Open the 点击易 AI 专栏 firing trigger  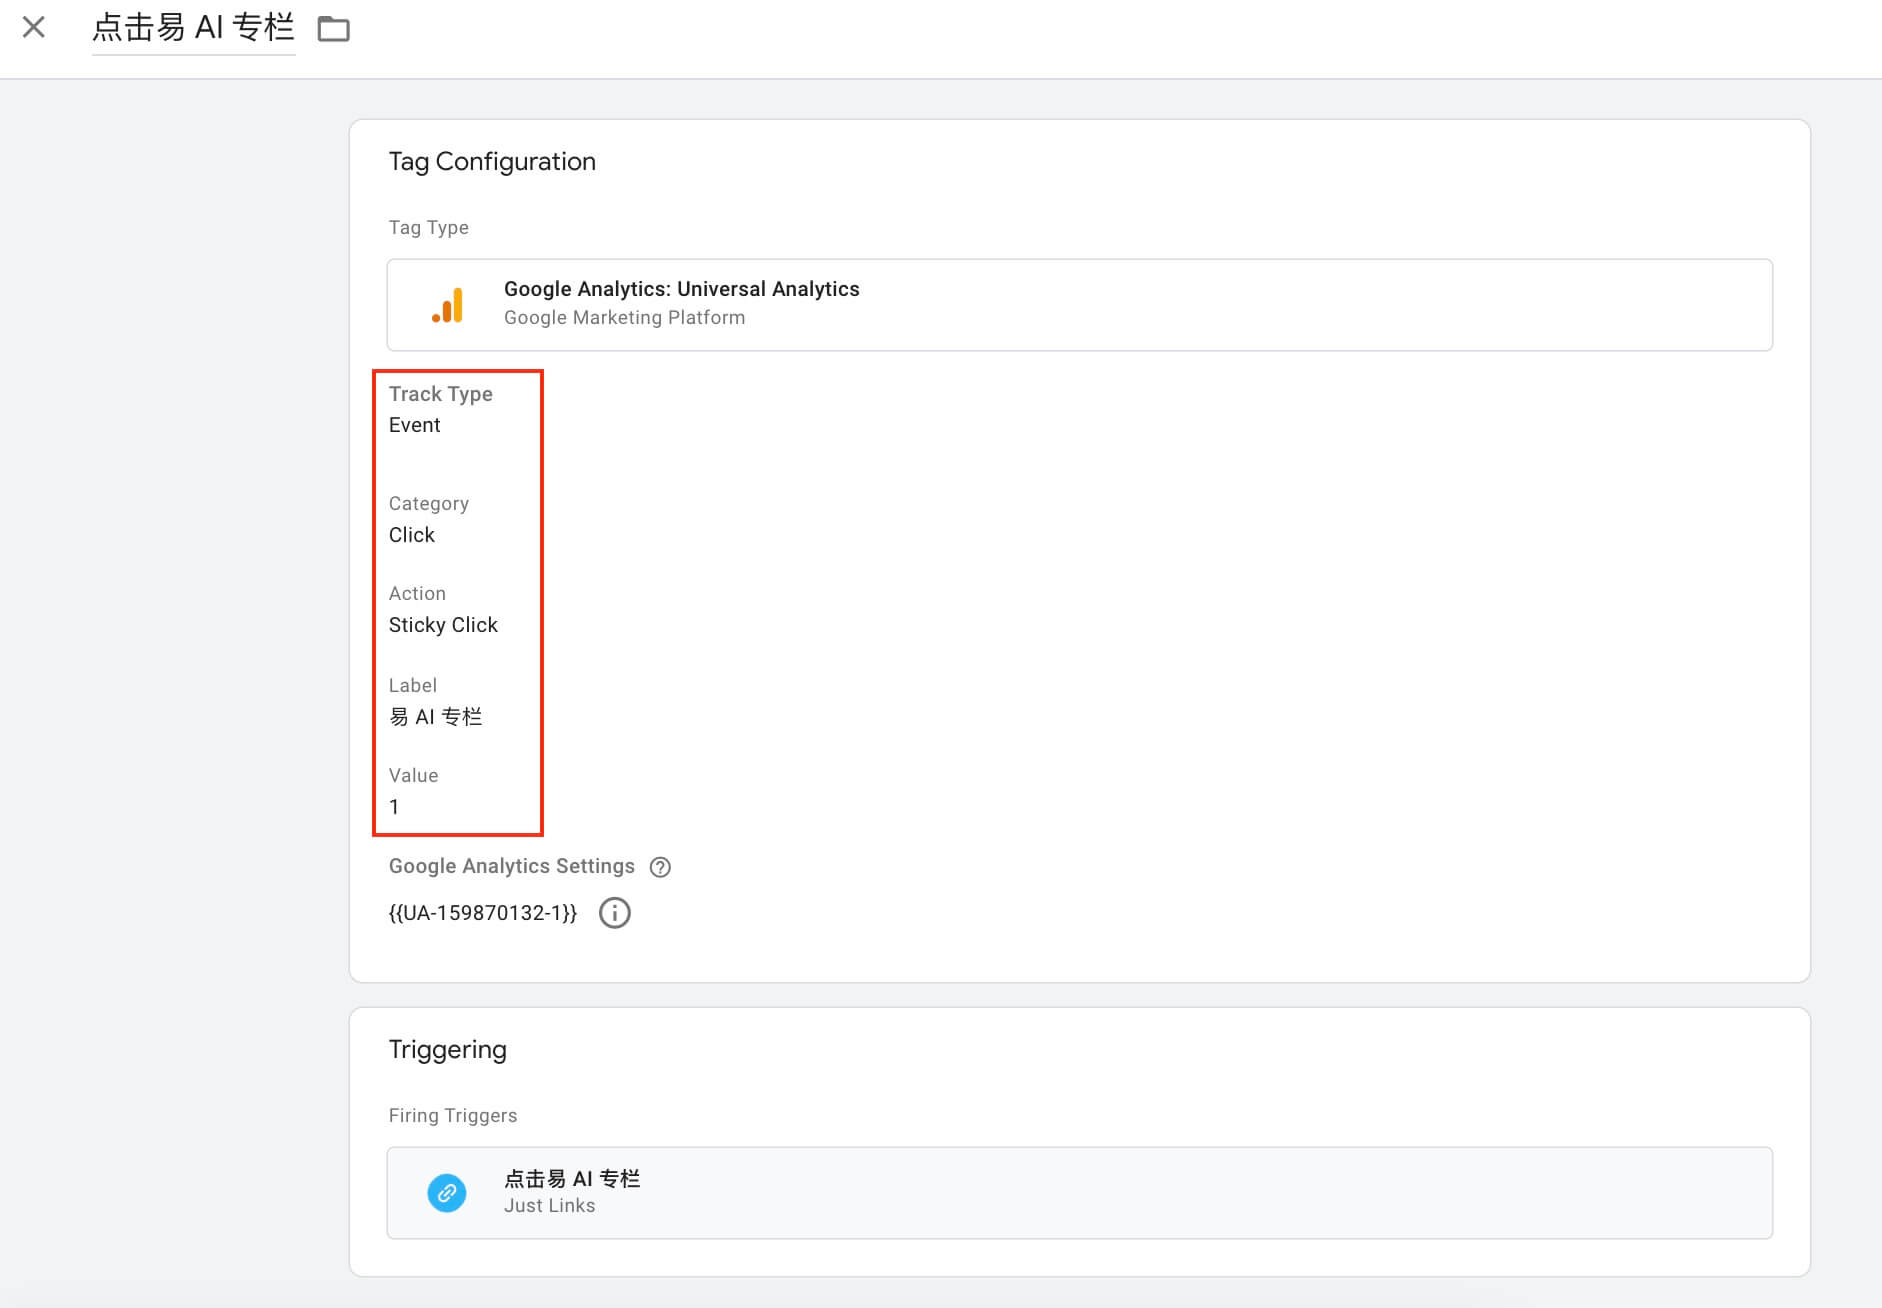point(1080,1193)
